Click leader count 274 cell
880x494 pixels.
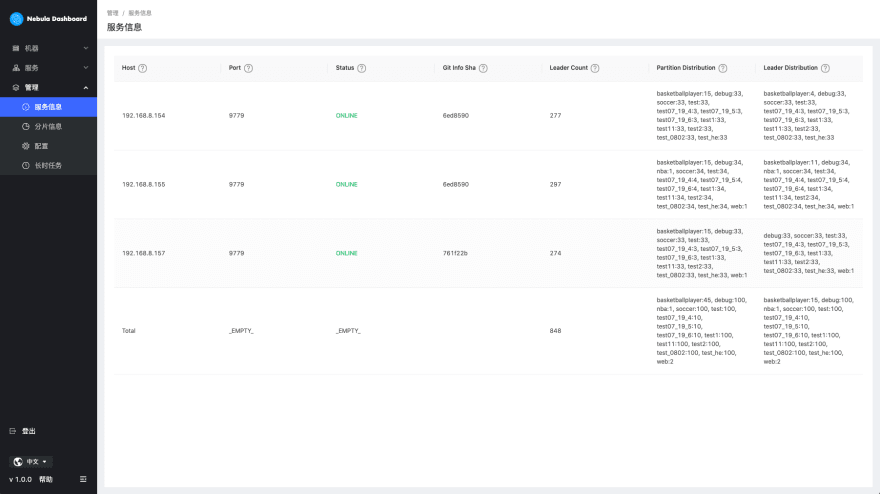click(x=555, y=253)
